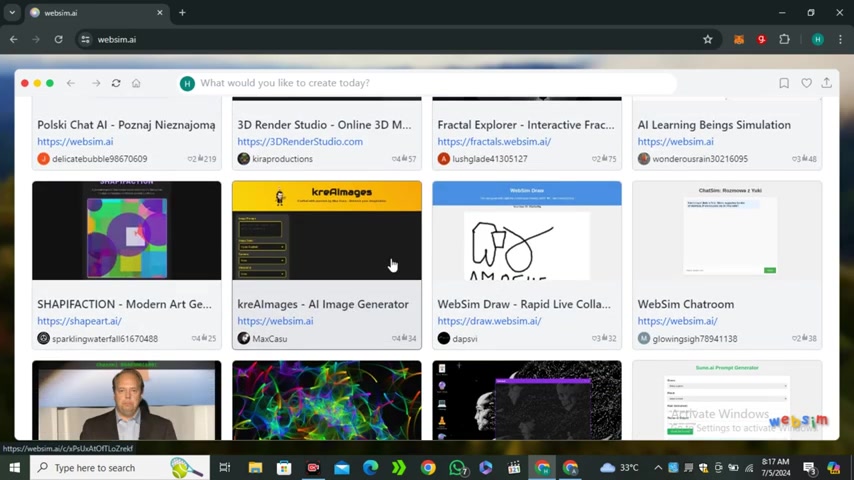Click the green H avatar in prompt bar
This screenshot has width=854, height=480.
(x=187, y=83)
